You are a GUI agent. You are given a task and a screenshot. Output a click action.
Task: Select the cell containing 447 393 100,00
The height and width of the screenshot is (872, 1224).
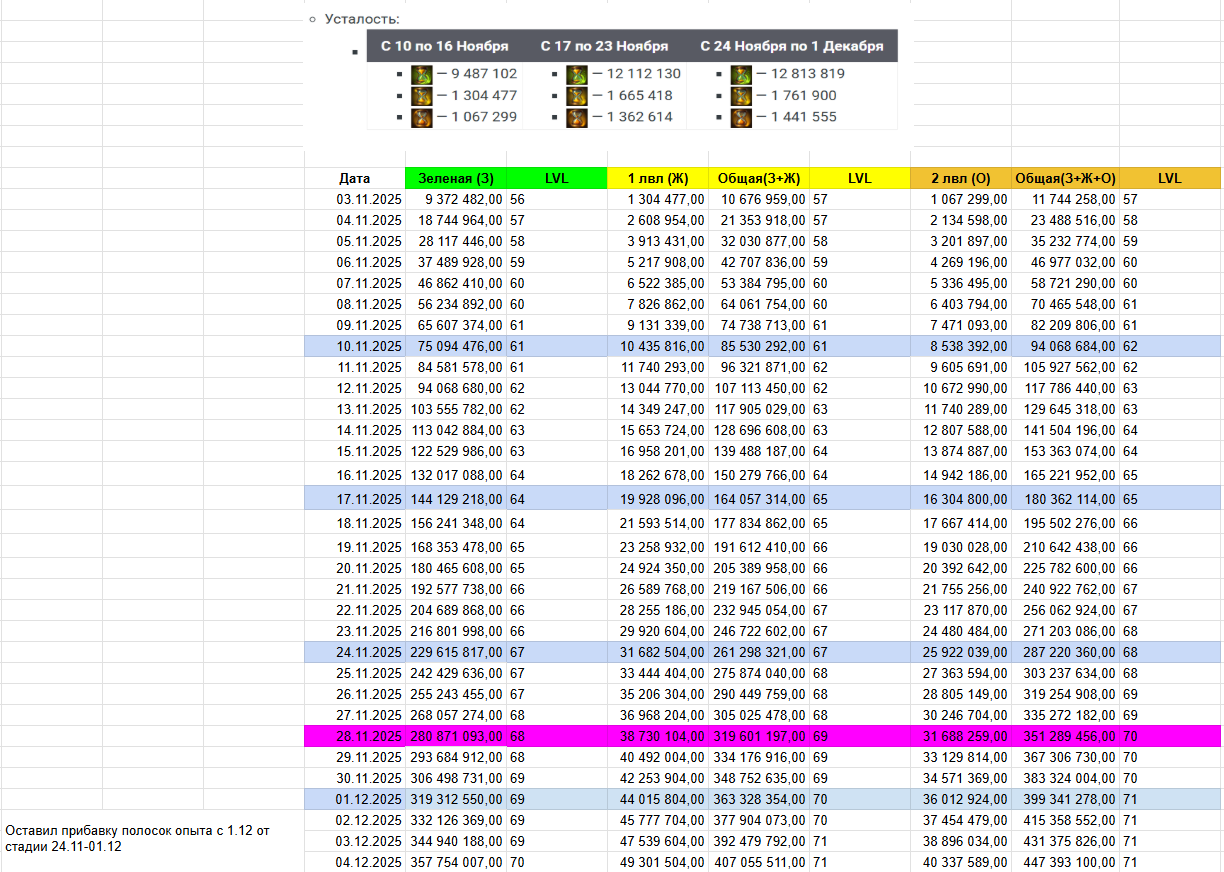(x=1064, y=862)
